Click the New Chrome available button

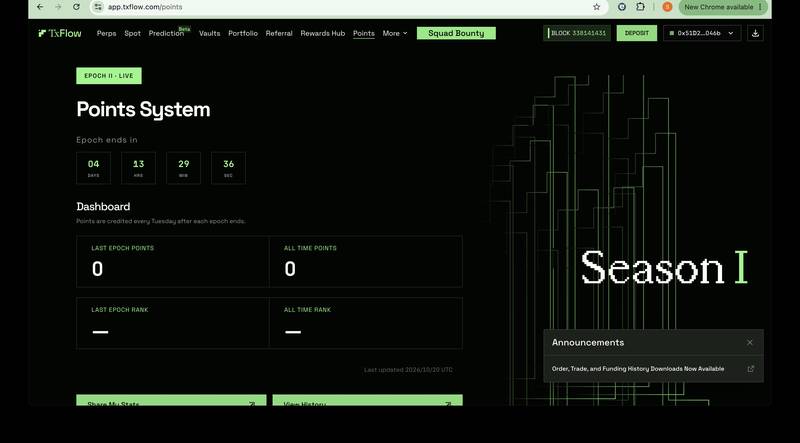722,7
